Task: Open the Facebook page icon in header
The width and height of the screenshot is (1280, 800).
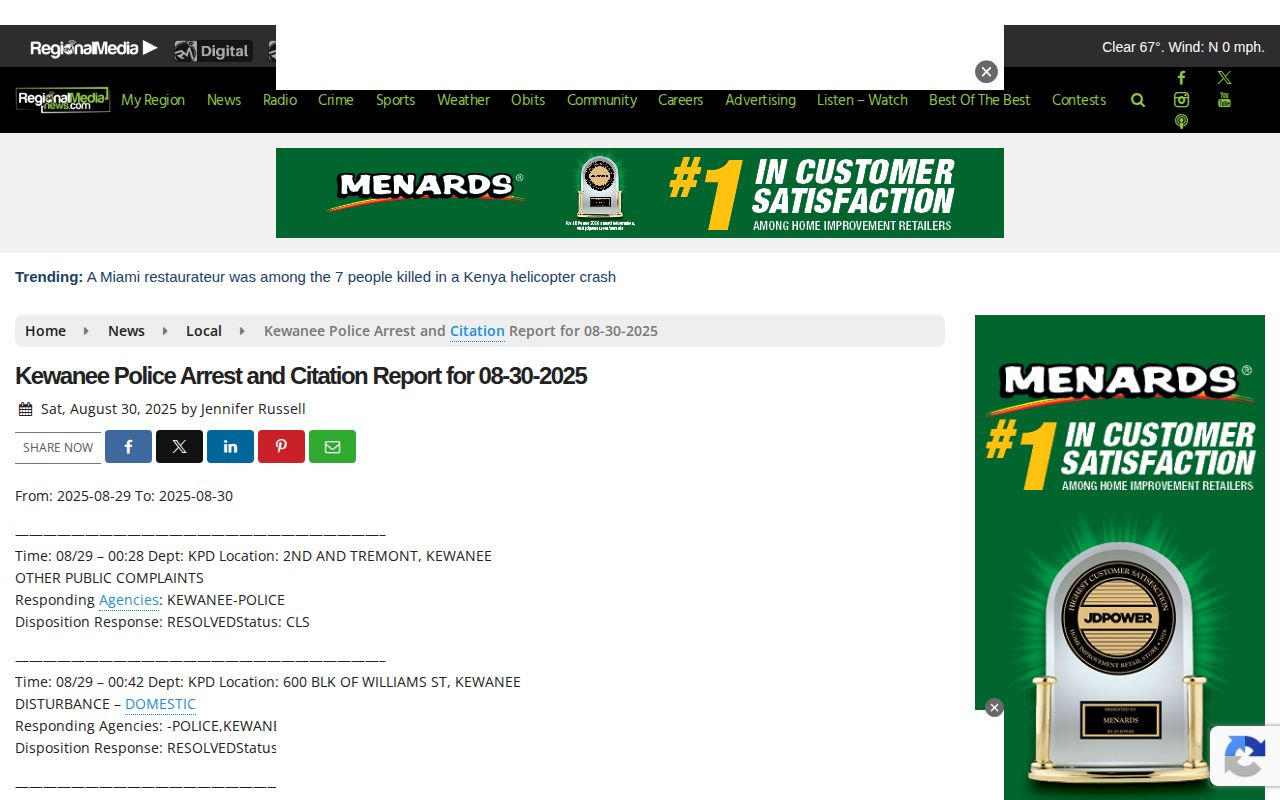Action: click(x=1181, y=78)
